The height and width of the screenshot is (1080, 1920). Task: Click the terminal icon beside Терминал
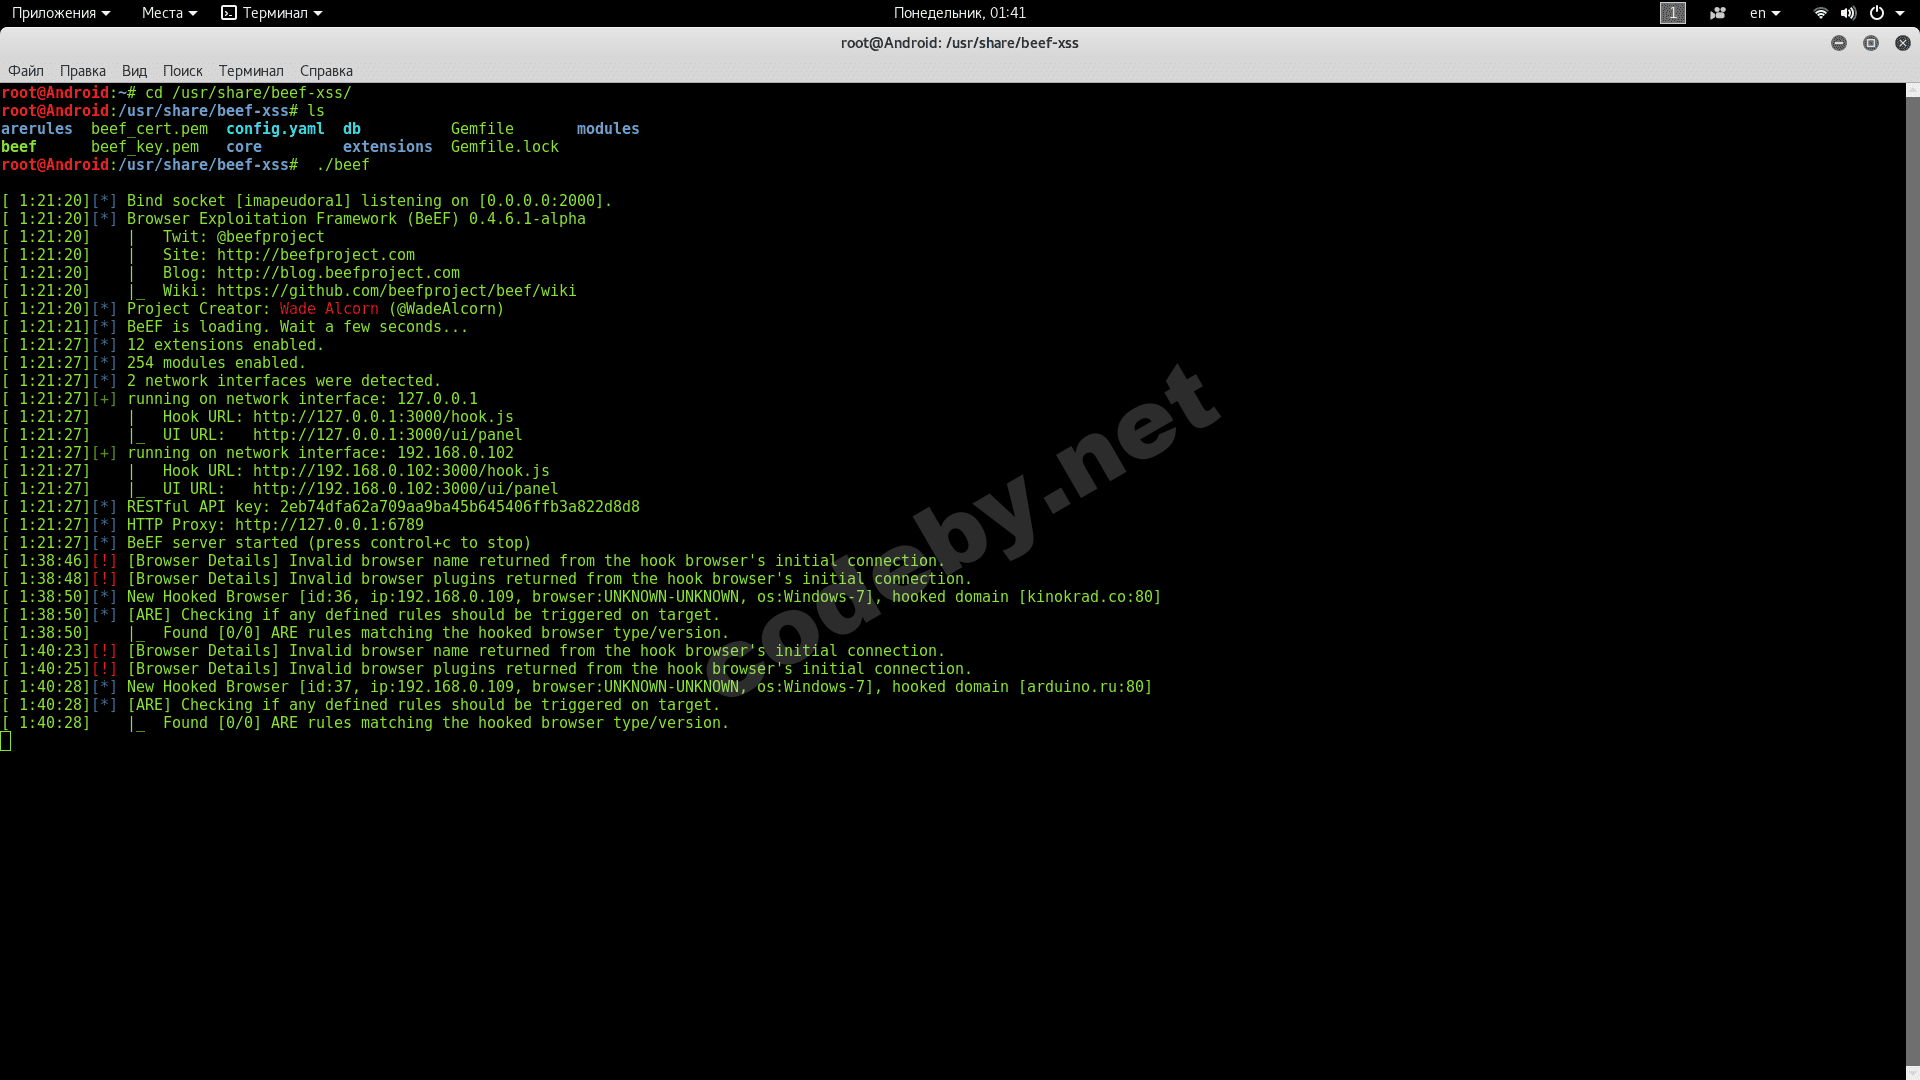[229, 13]
